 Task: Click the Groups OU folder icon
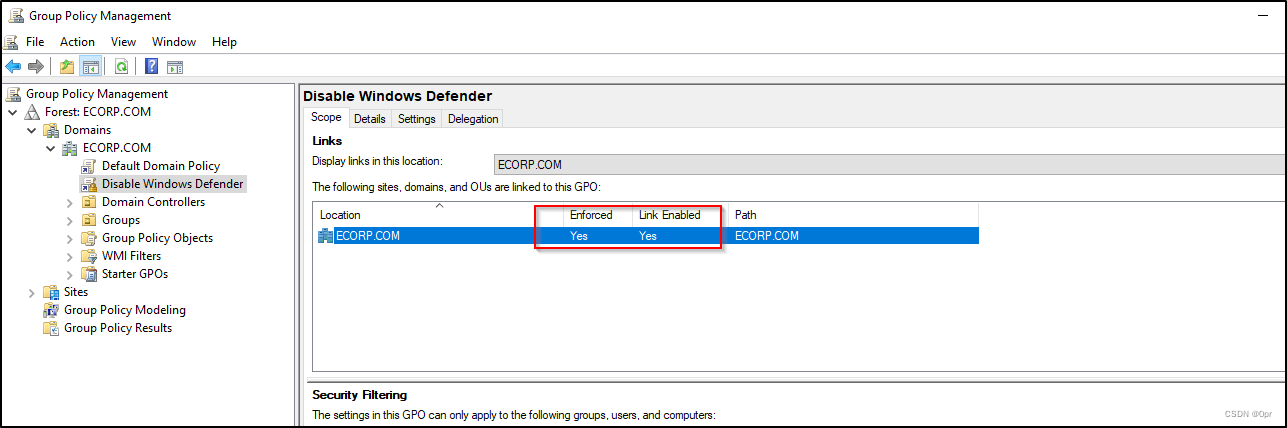pyautogui.click(x=89, y=220)
